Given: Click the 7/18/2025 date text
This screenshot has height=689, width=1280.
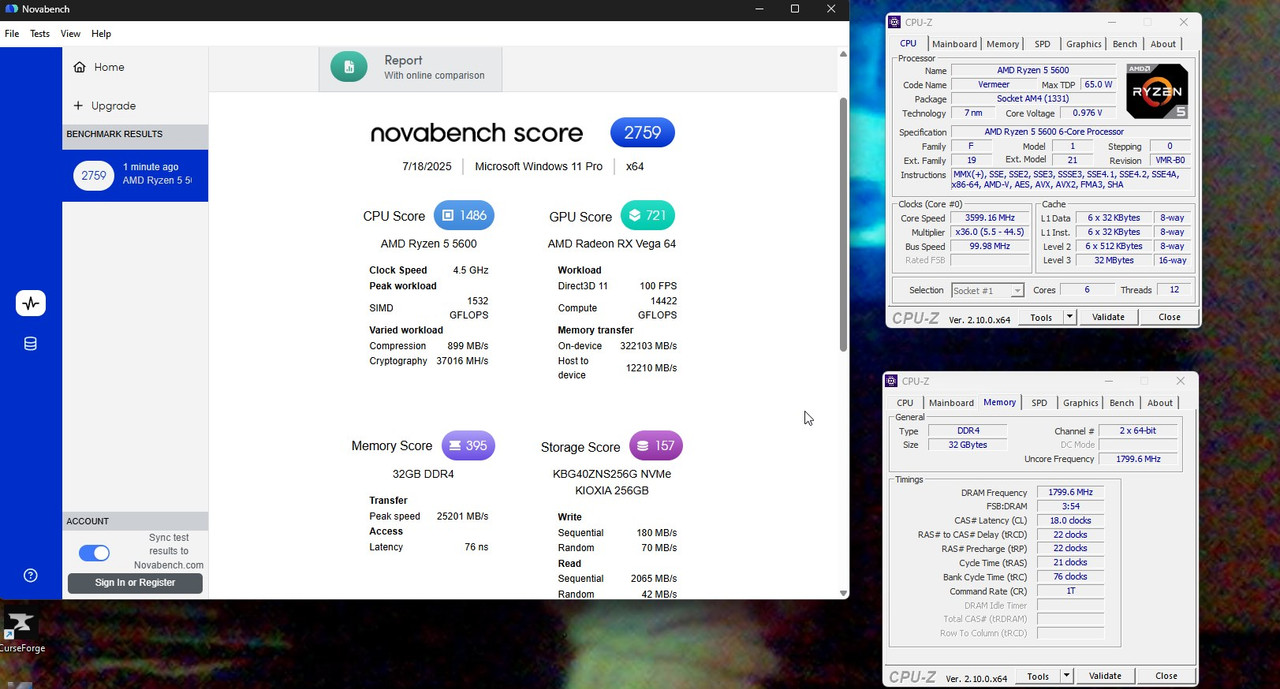Looking at the screenshot, I should point(427,167).
